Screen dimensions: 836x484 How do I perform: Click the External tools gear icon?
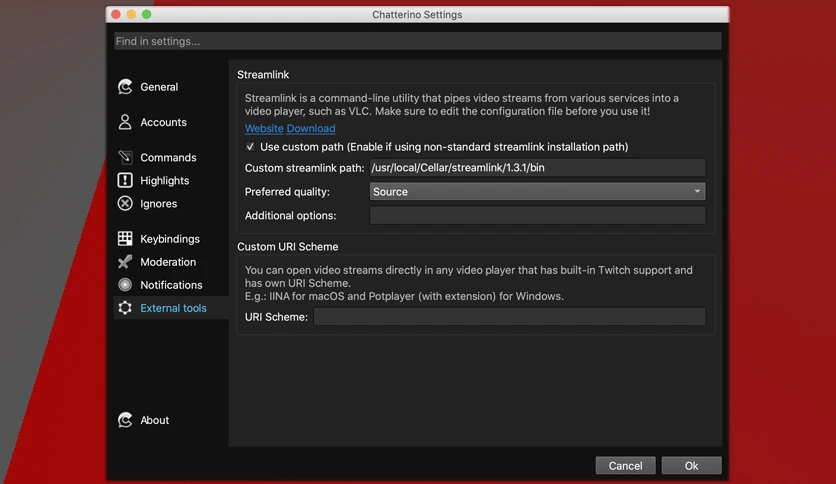[x=125, y=308]
